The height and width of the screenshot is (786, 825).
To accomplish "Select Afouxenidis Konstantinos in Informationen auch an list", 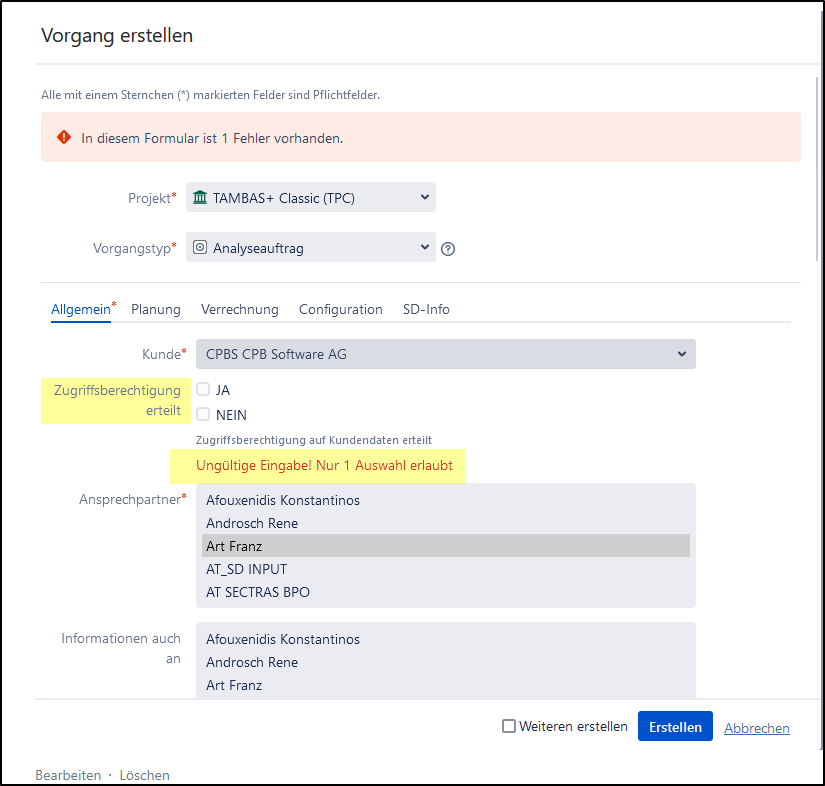I will click(x=446, y=639).
